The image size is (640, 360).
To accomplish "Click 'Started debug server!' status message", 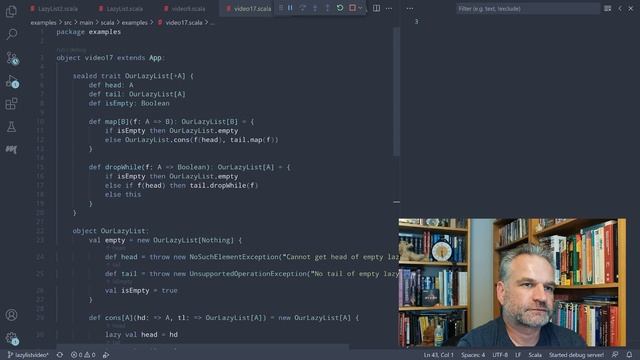I will coord(576,355).
